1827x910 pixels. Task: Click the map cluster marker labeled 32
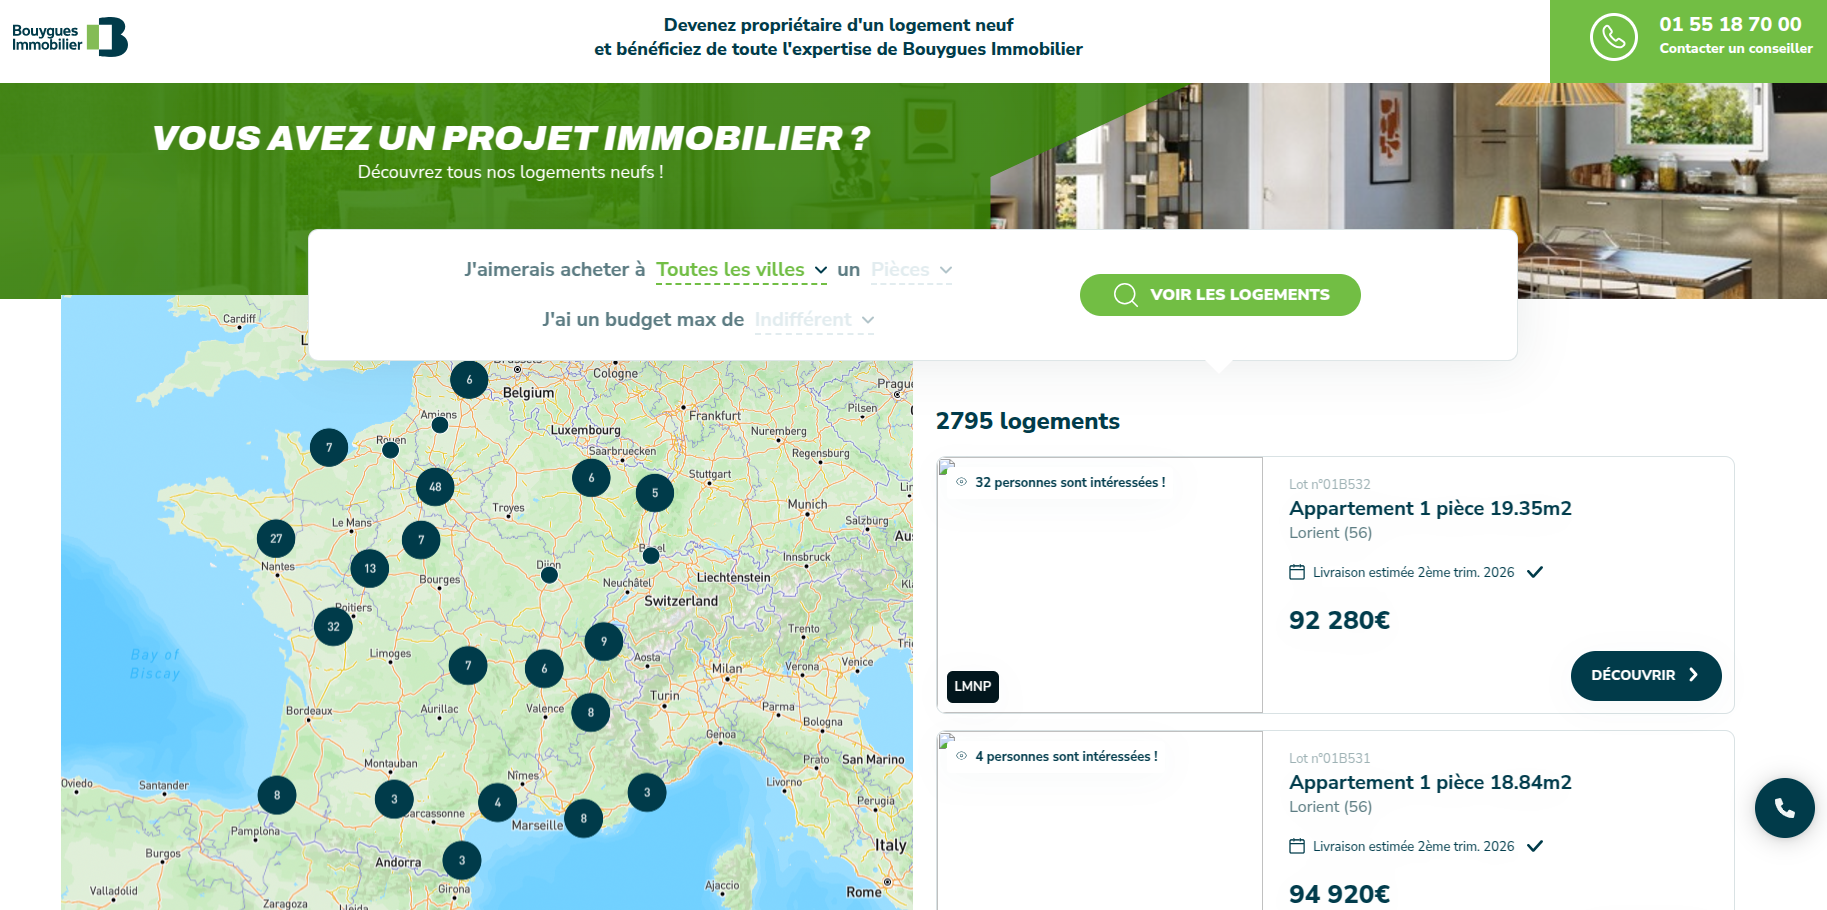click(x=333, y=627)
